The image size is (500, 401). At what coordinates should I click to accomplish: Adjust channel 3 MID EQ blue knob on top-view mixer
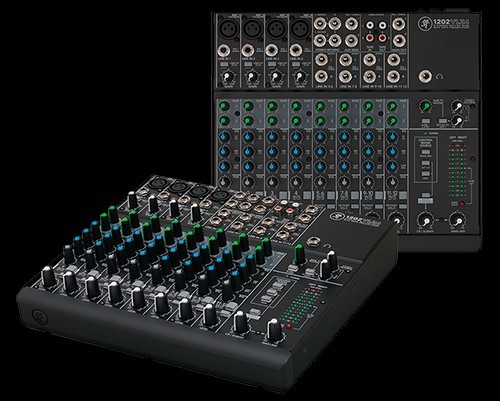pyautogui.click(x=272, y=151)
